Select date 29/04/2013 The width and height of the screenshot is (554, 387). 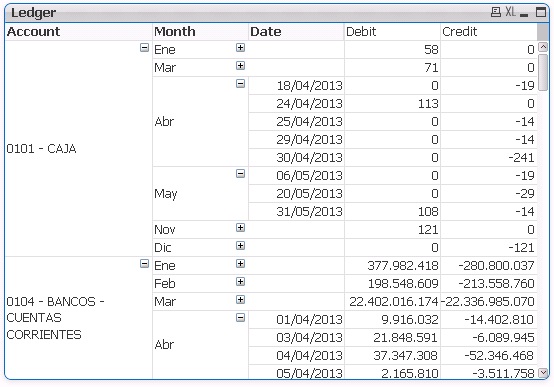pyautogui.click(x=296, y=140)
